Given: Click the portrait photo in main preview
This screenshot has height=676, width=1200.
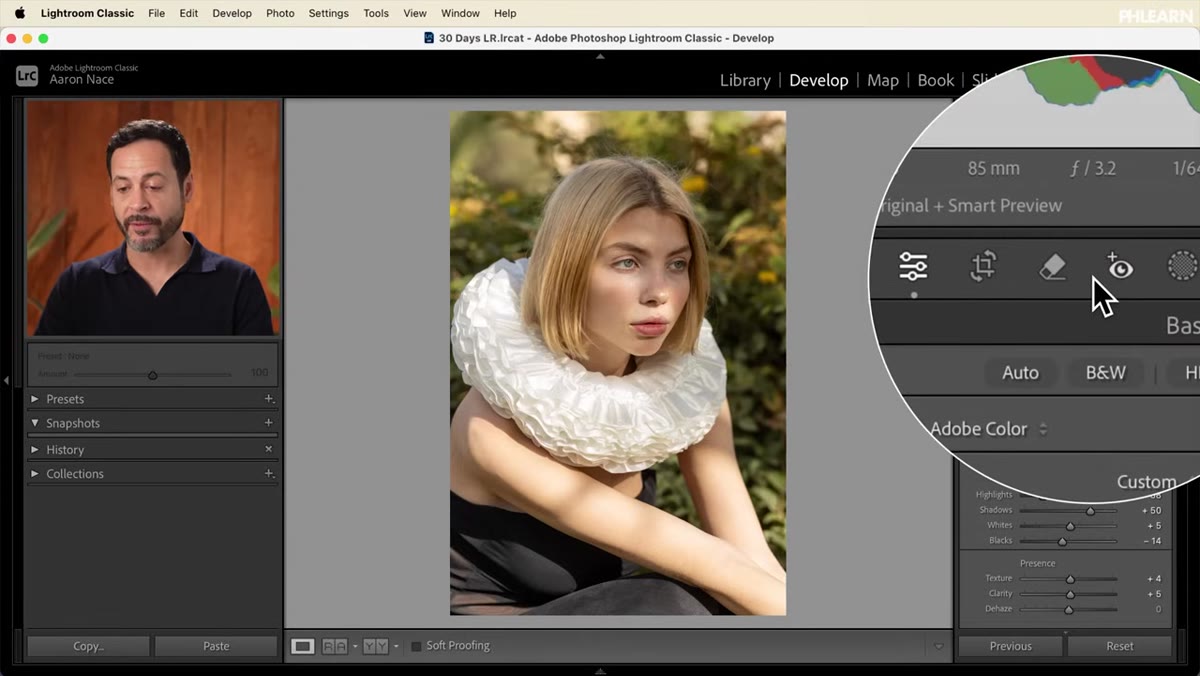Looking at the screenshot, I should 618,363.
